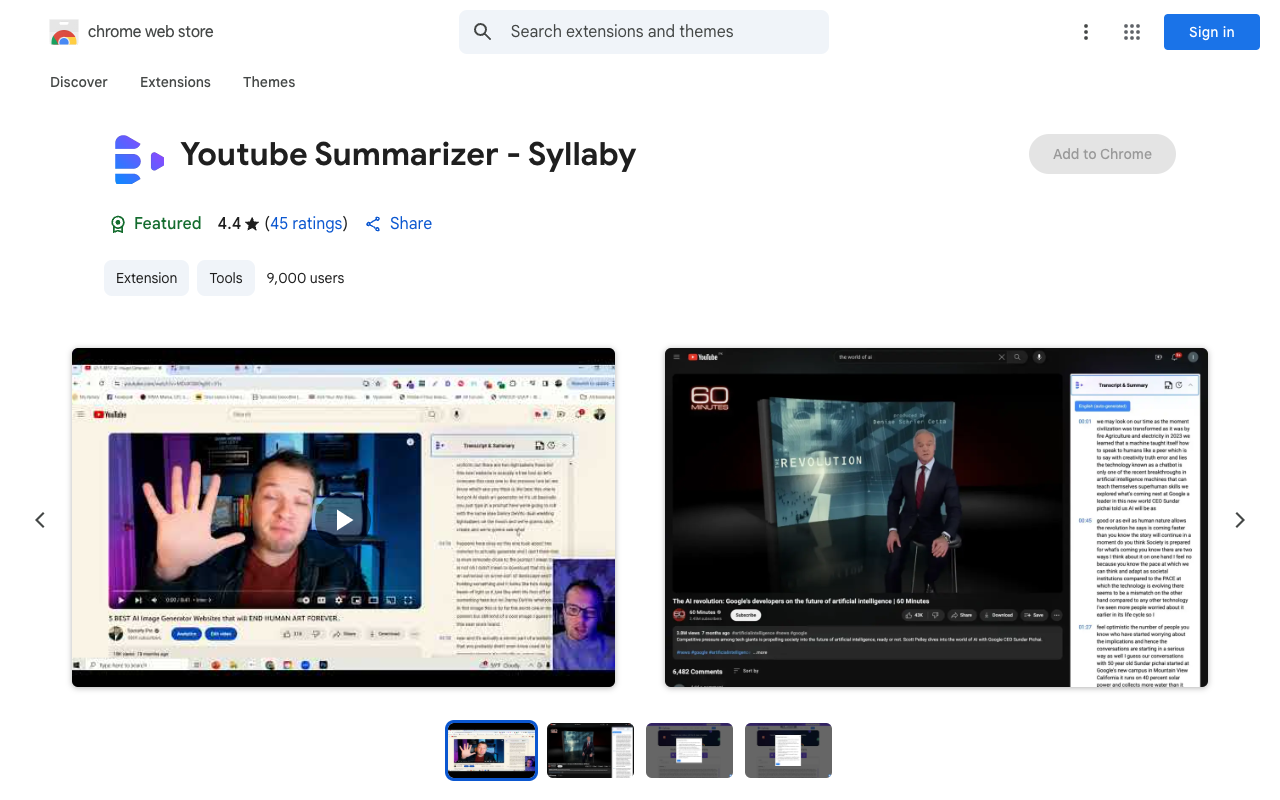Click the Syllaby extension logo icon
The height and width of the screenshot is (800, 1280).
click(x=139, y=159)
